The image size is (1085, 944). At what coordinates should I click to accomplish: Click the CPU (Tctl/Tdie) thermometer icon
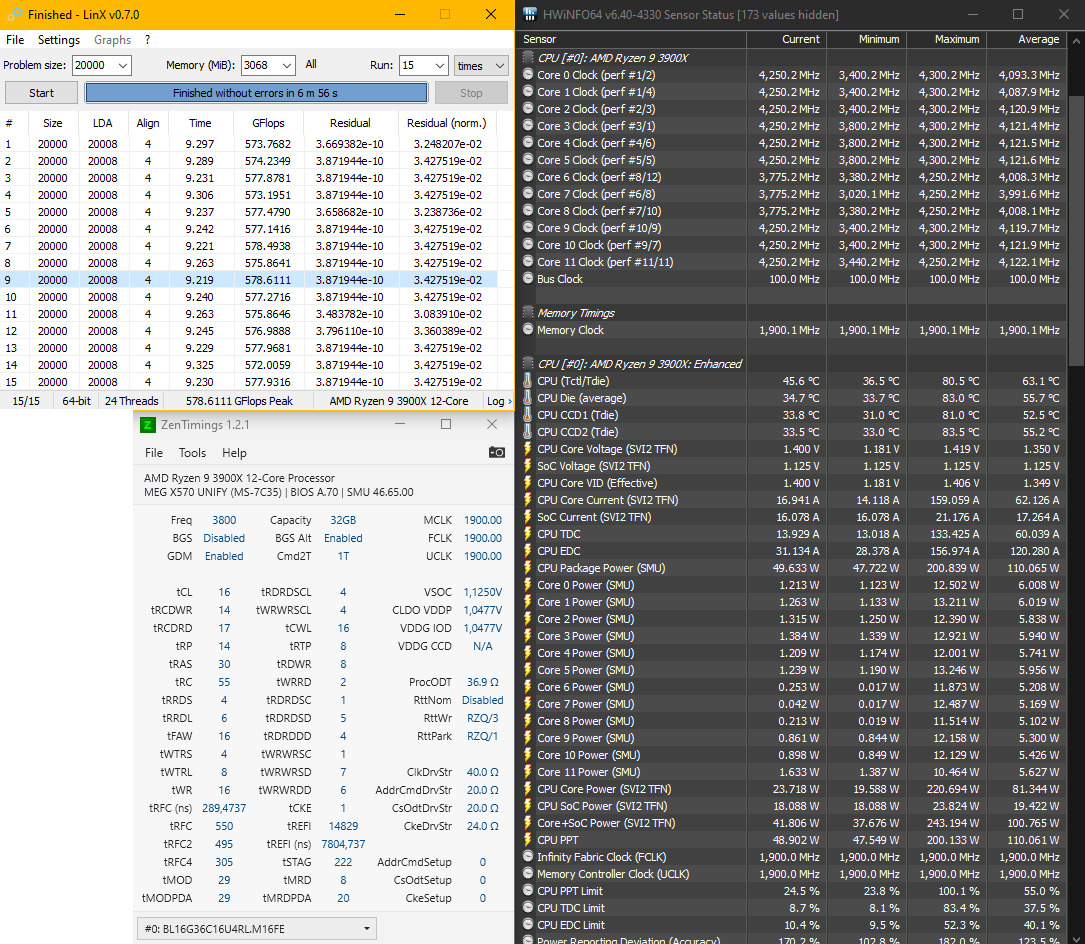click(528, 381)
